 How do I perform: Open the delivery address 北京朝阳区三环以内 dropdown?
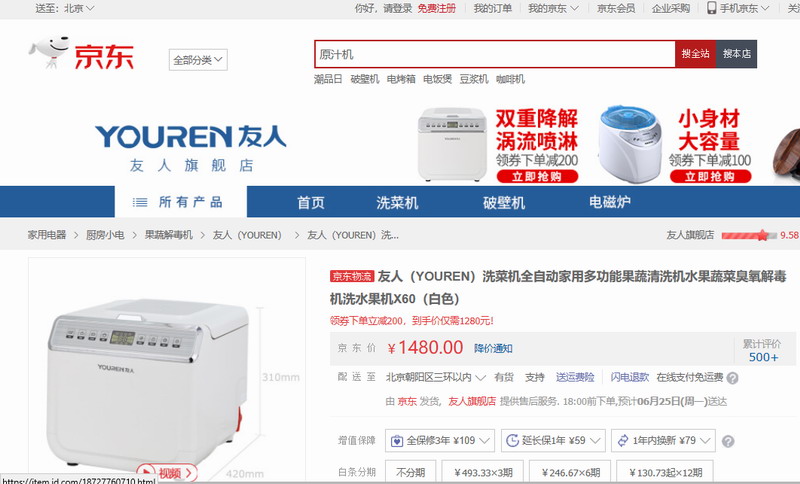tap(435, 377)
